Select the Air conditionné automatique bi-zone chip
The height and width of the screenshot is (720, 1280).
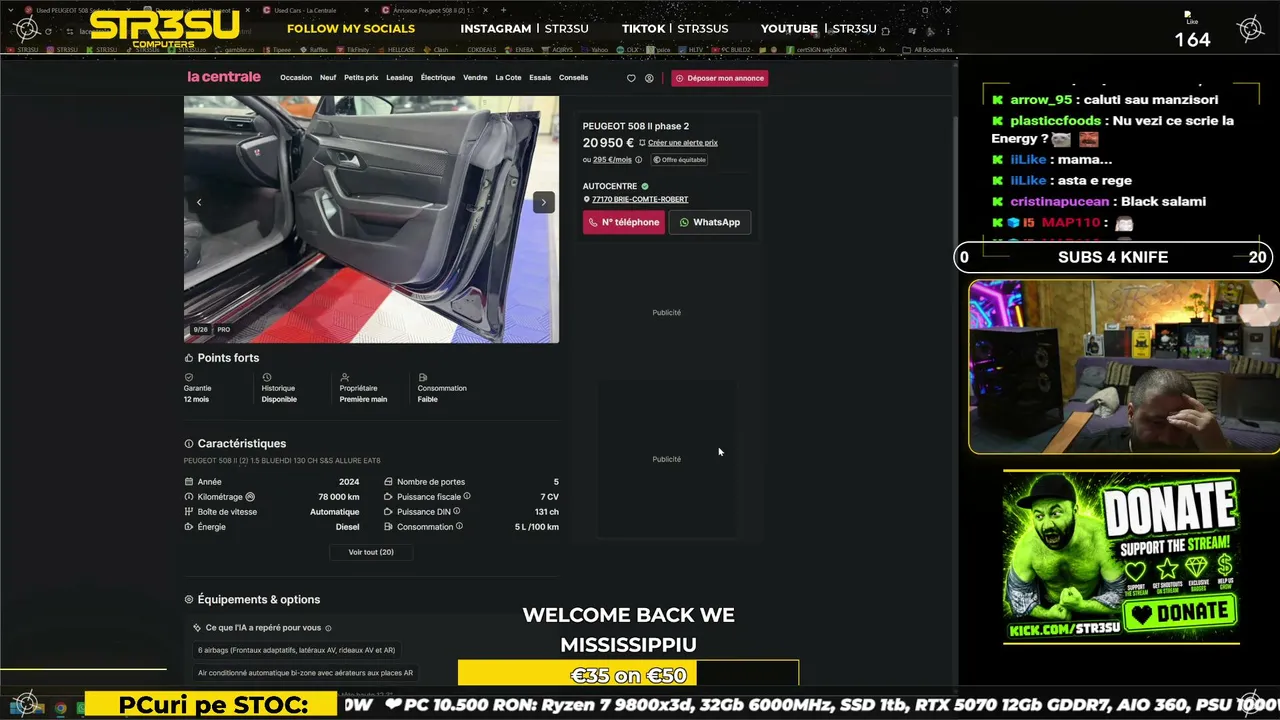pyautogui.click(x=305, y=673)
